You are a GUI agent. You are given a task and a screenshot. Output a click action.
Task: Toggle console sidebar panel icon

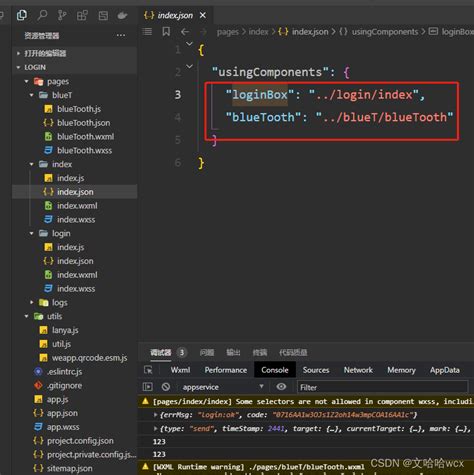(x=148, y=387)
